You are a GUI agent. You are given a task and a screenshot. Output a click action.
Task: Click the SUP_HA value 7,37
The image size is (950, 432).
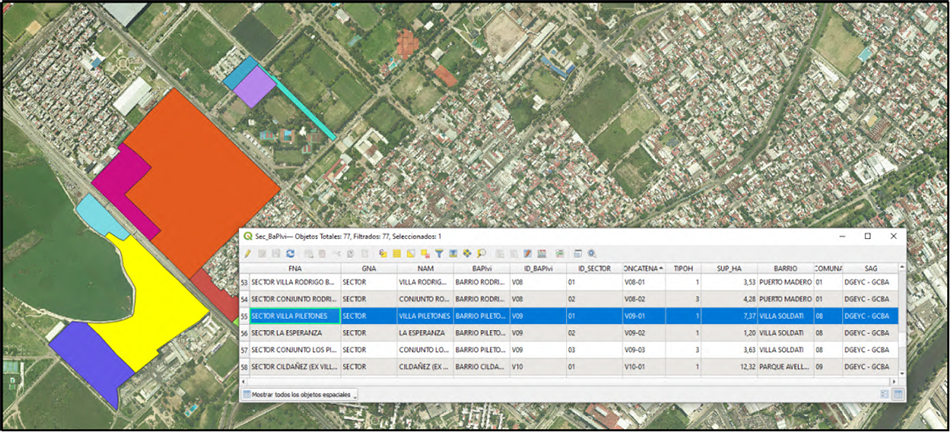click(729, 316)
